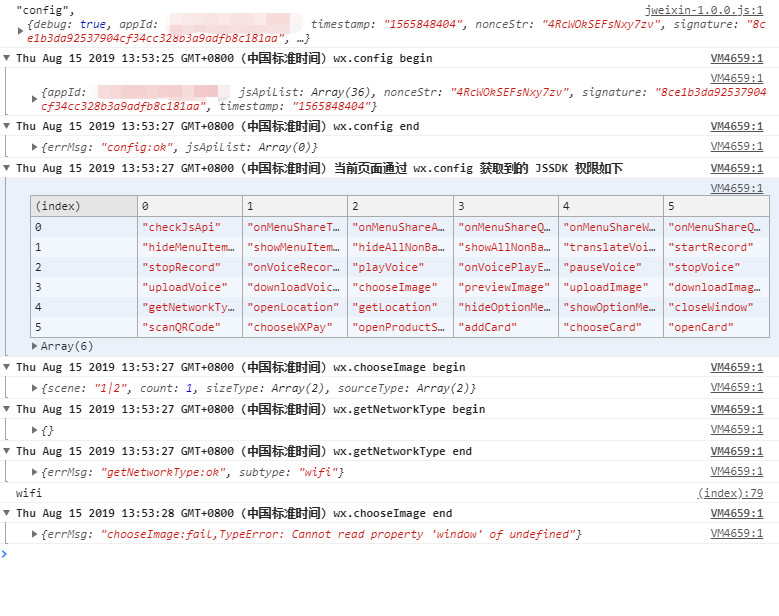Viewport: 779px width, 616px height.
Task: Select the "pauseVoice" table cell
Action: coord(611,267)
